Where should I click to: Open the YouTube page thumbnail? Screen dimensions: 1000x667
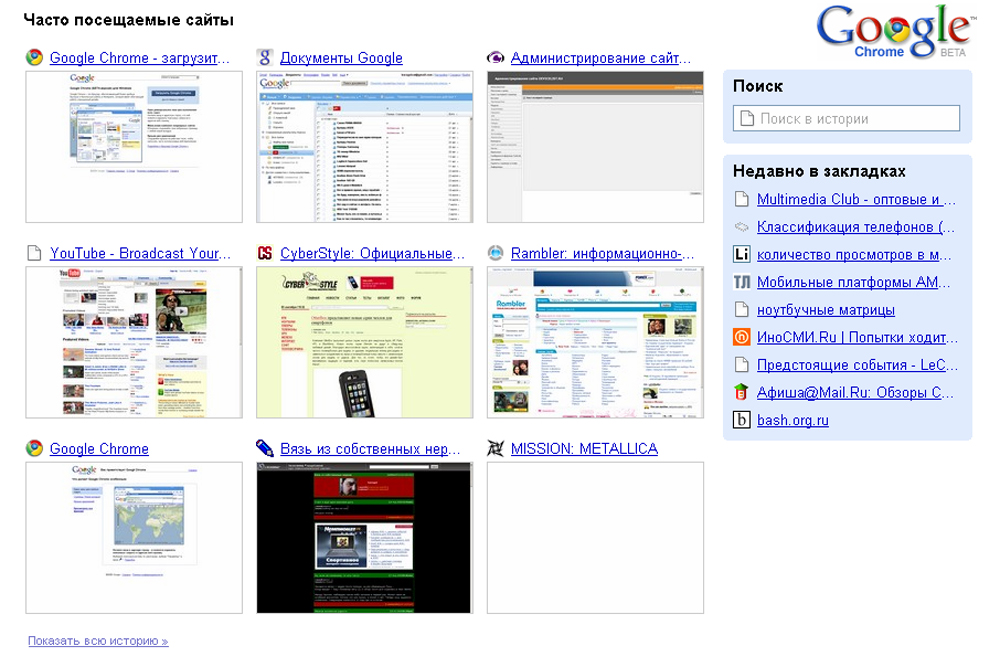(x=134, y=342)
